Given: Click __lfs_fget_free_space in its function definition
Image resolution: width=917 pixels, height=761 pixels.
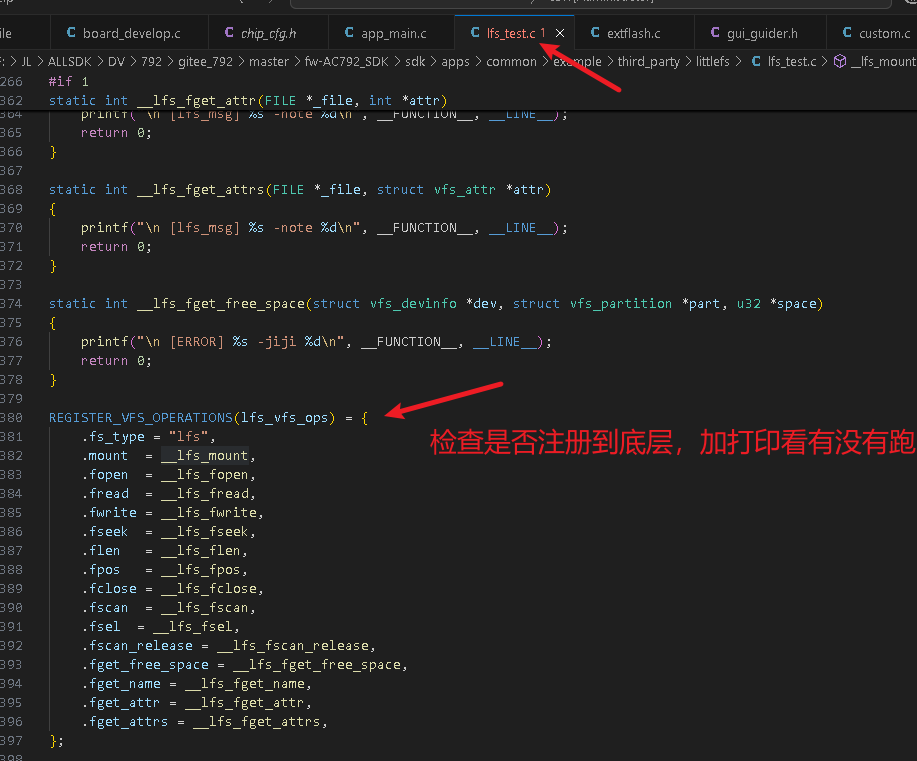Looking at the screenshot, I should click(x=220, y=304).
